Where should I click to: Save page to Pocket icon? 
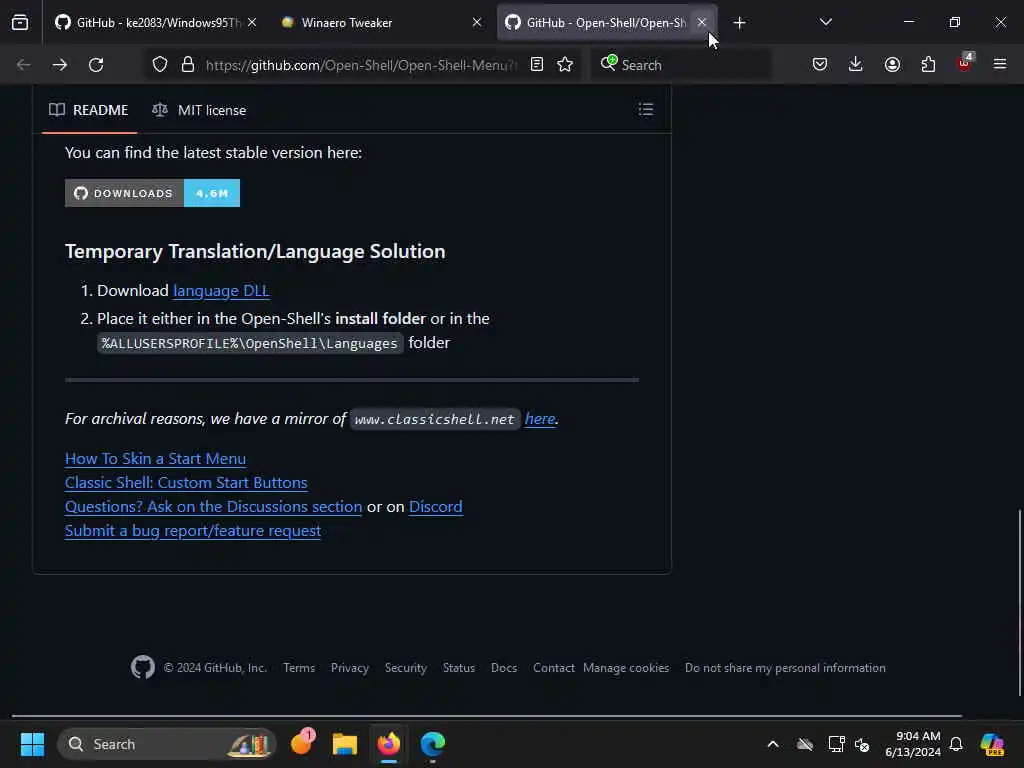820,65
